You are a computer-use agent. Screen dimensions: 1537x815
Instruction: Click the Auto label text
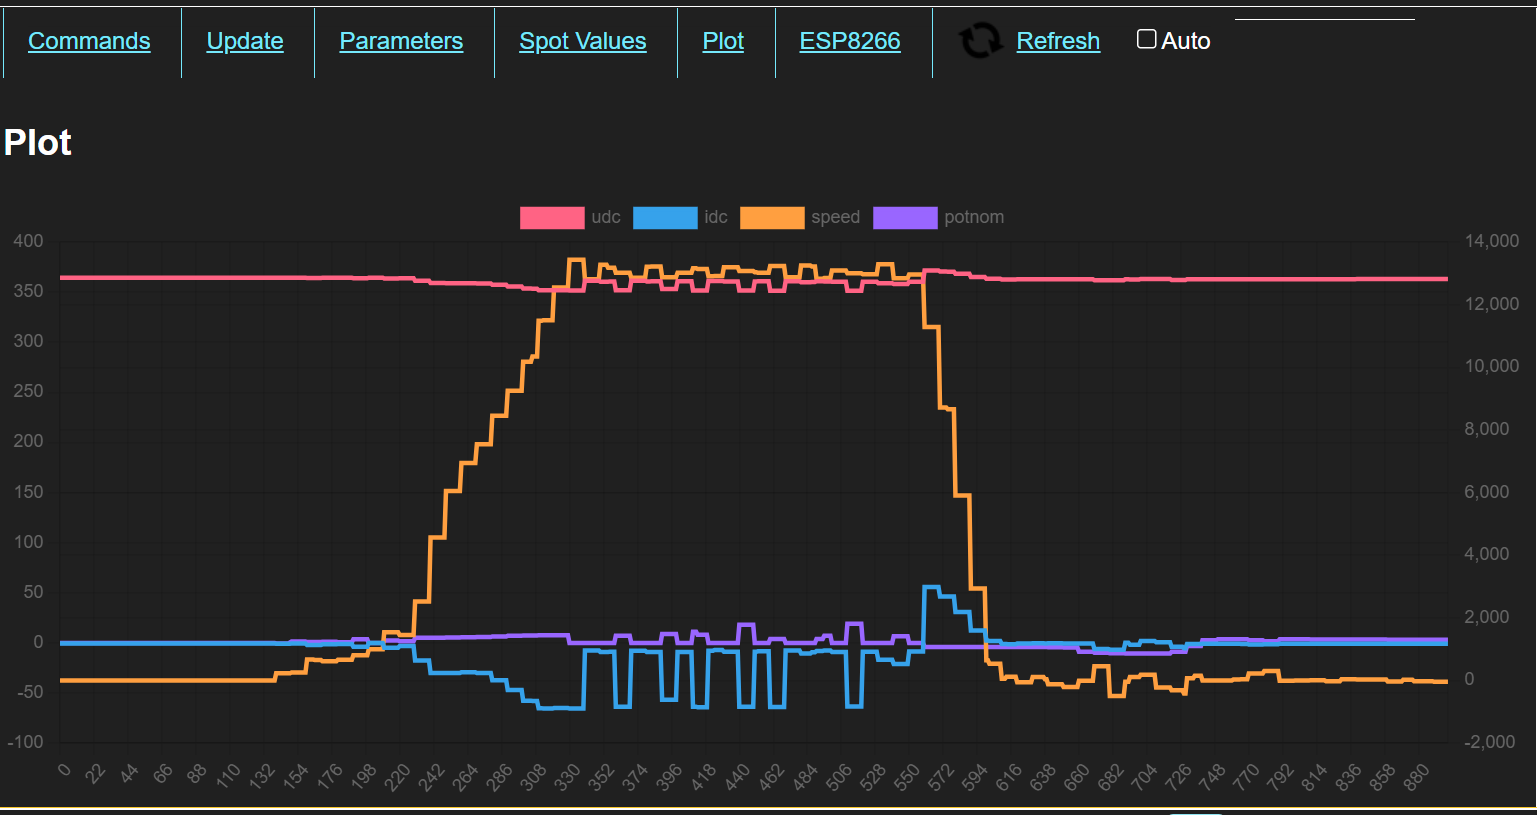pos(1186,41)
